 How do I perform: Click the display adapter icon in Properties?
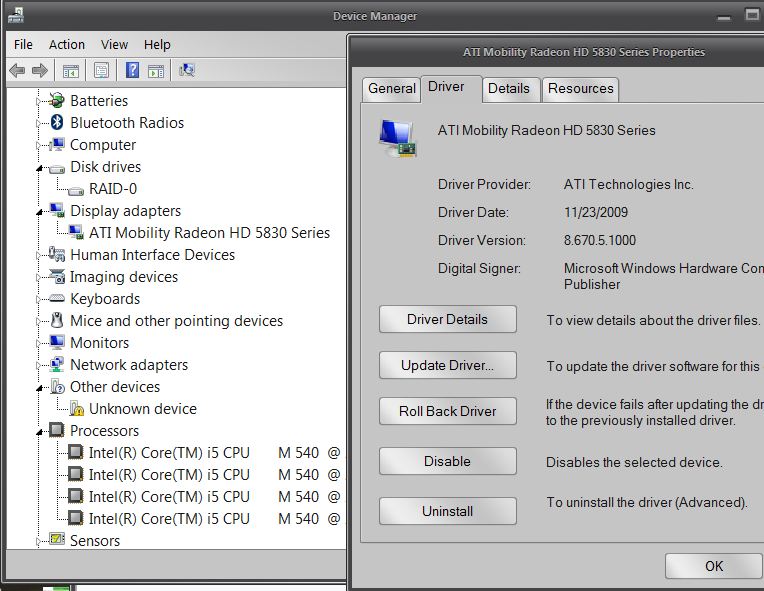click(x=398, y=138)
